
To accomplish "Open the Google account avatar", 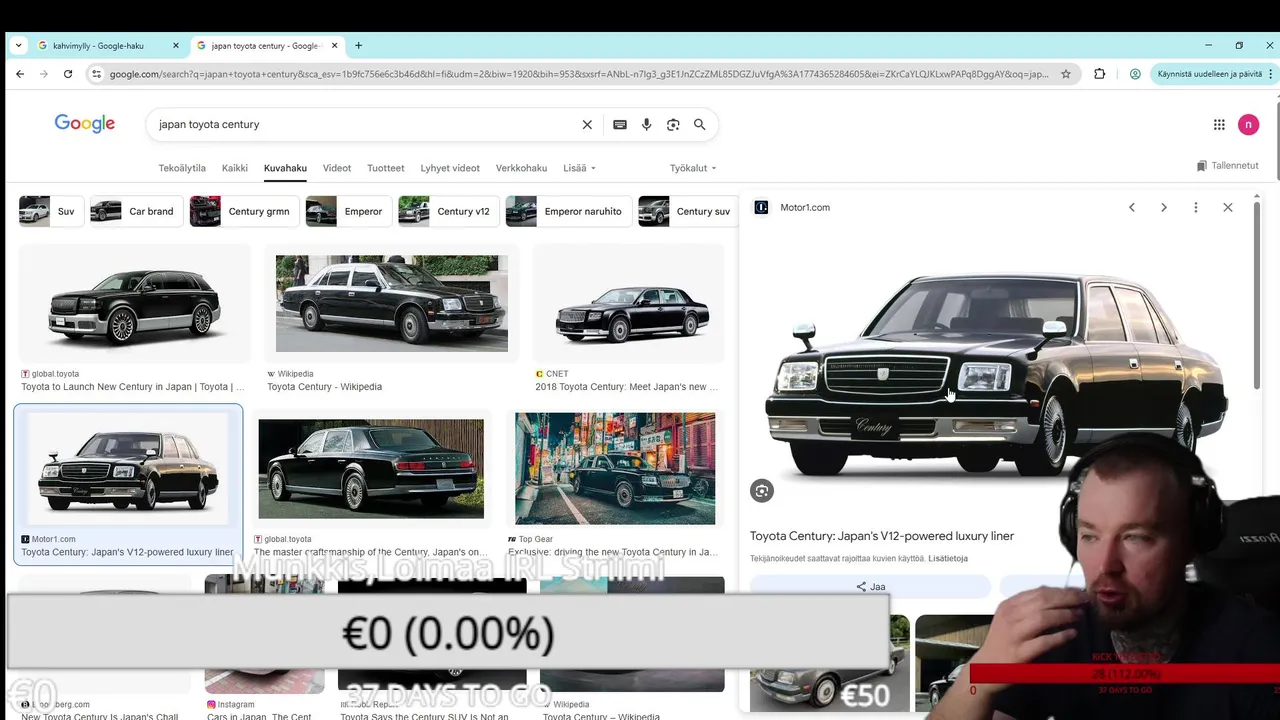I will point(1248,125).
